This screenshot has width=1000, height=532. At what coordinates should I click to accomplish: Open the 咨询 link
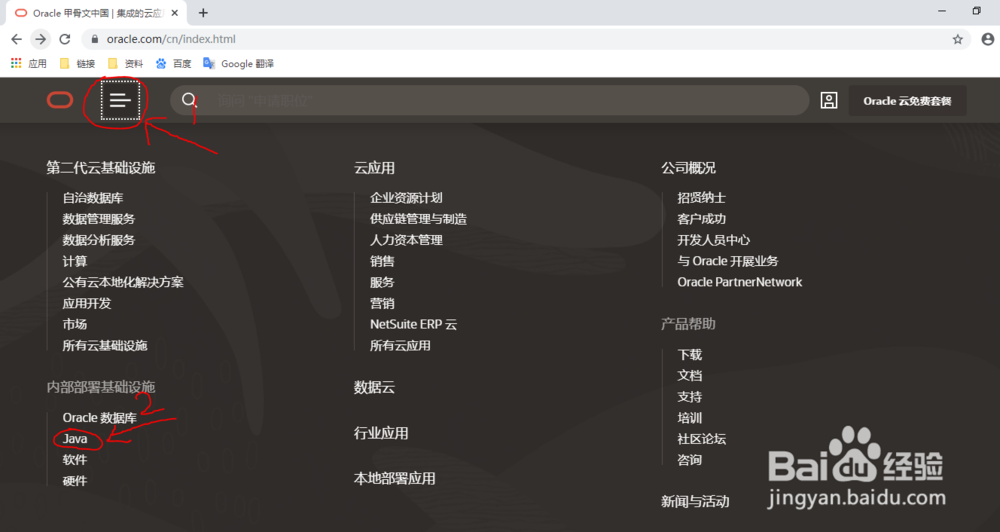(x=689, y=460)
